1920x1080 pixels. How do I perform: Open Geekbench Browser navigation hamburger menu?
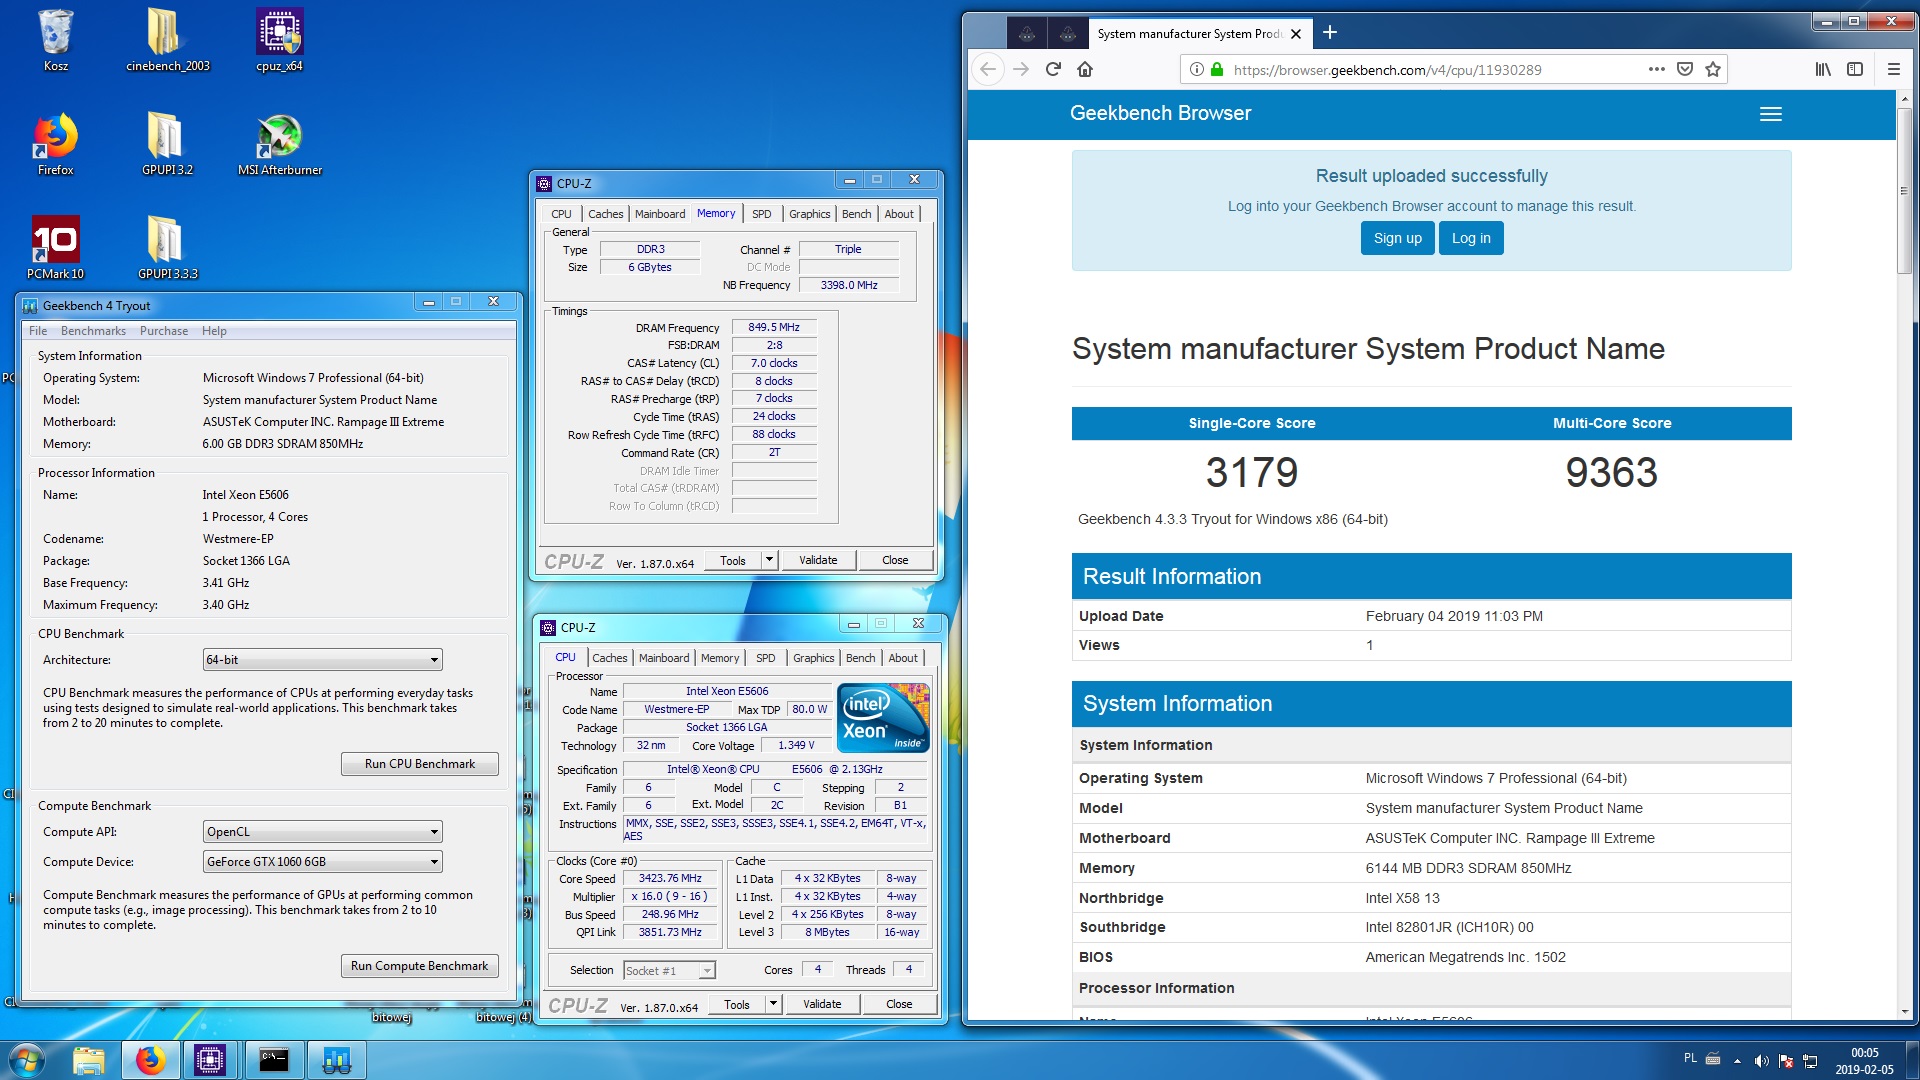click(x=1770, y=114)
